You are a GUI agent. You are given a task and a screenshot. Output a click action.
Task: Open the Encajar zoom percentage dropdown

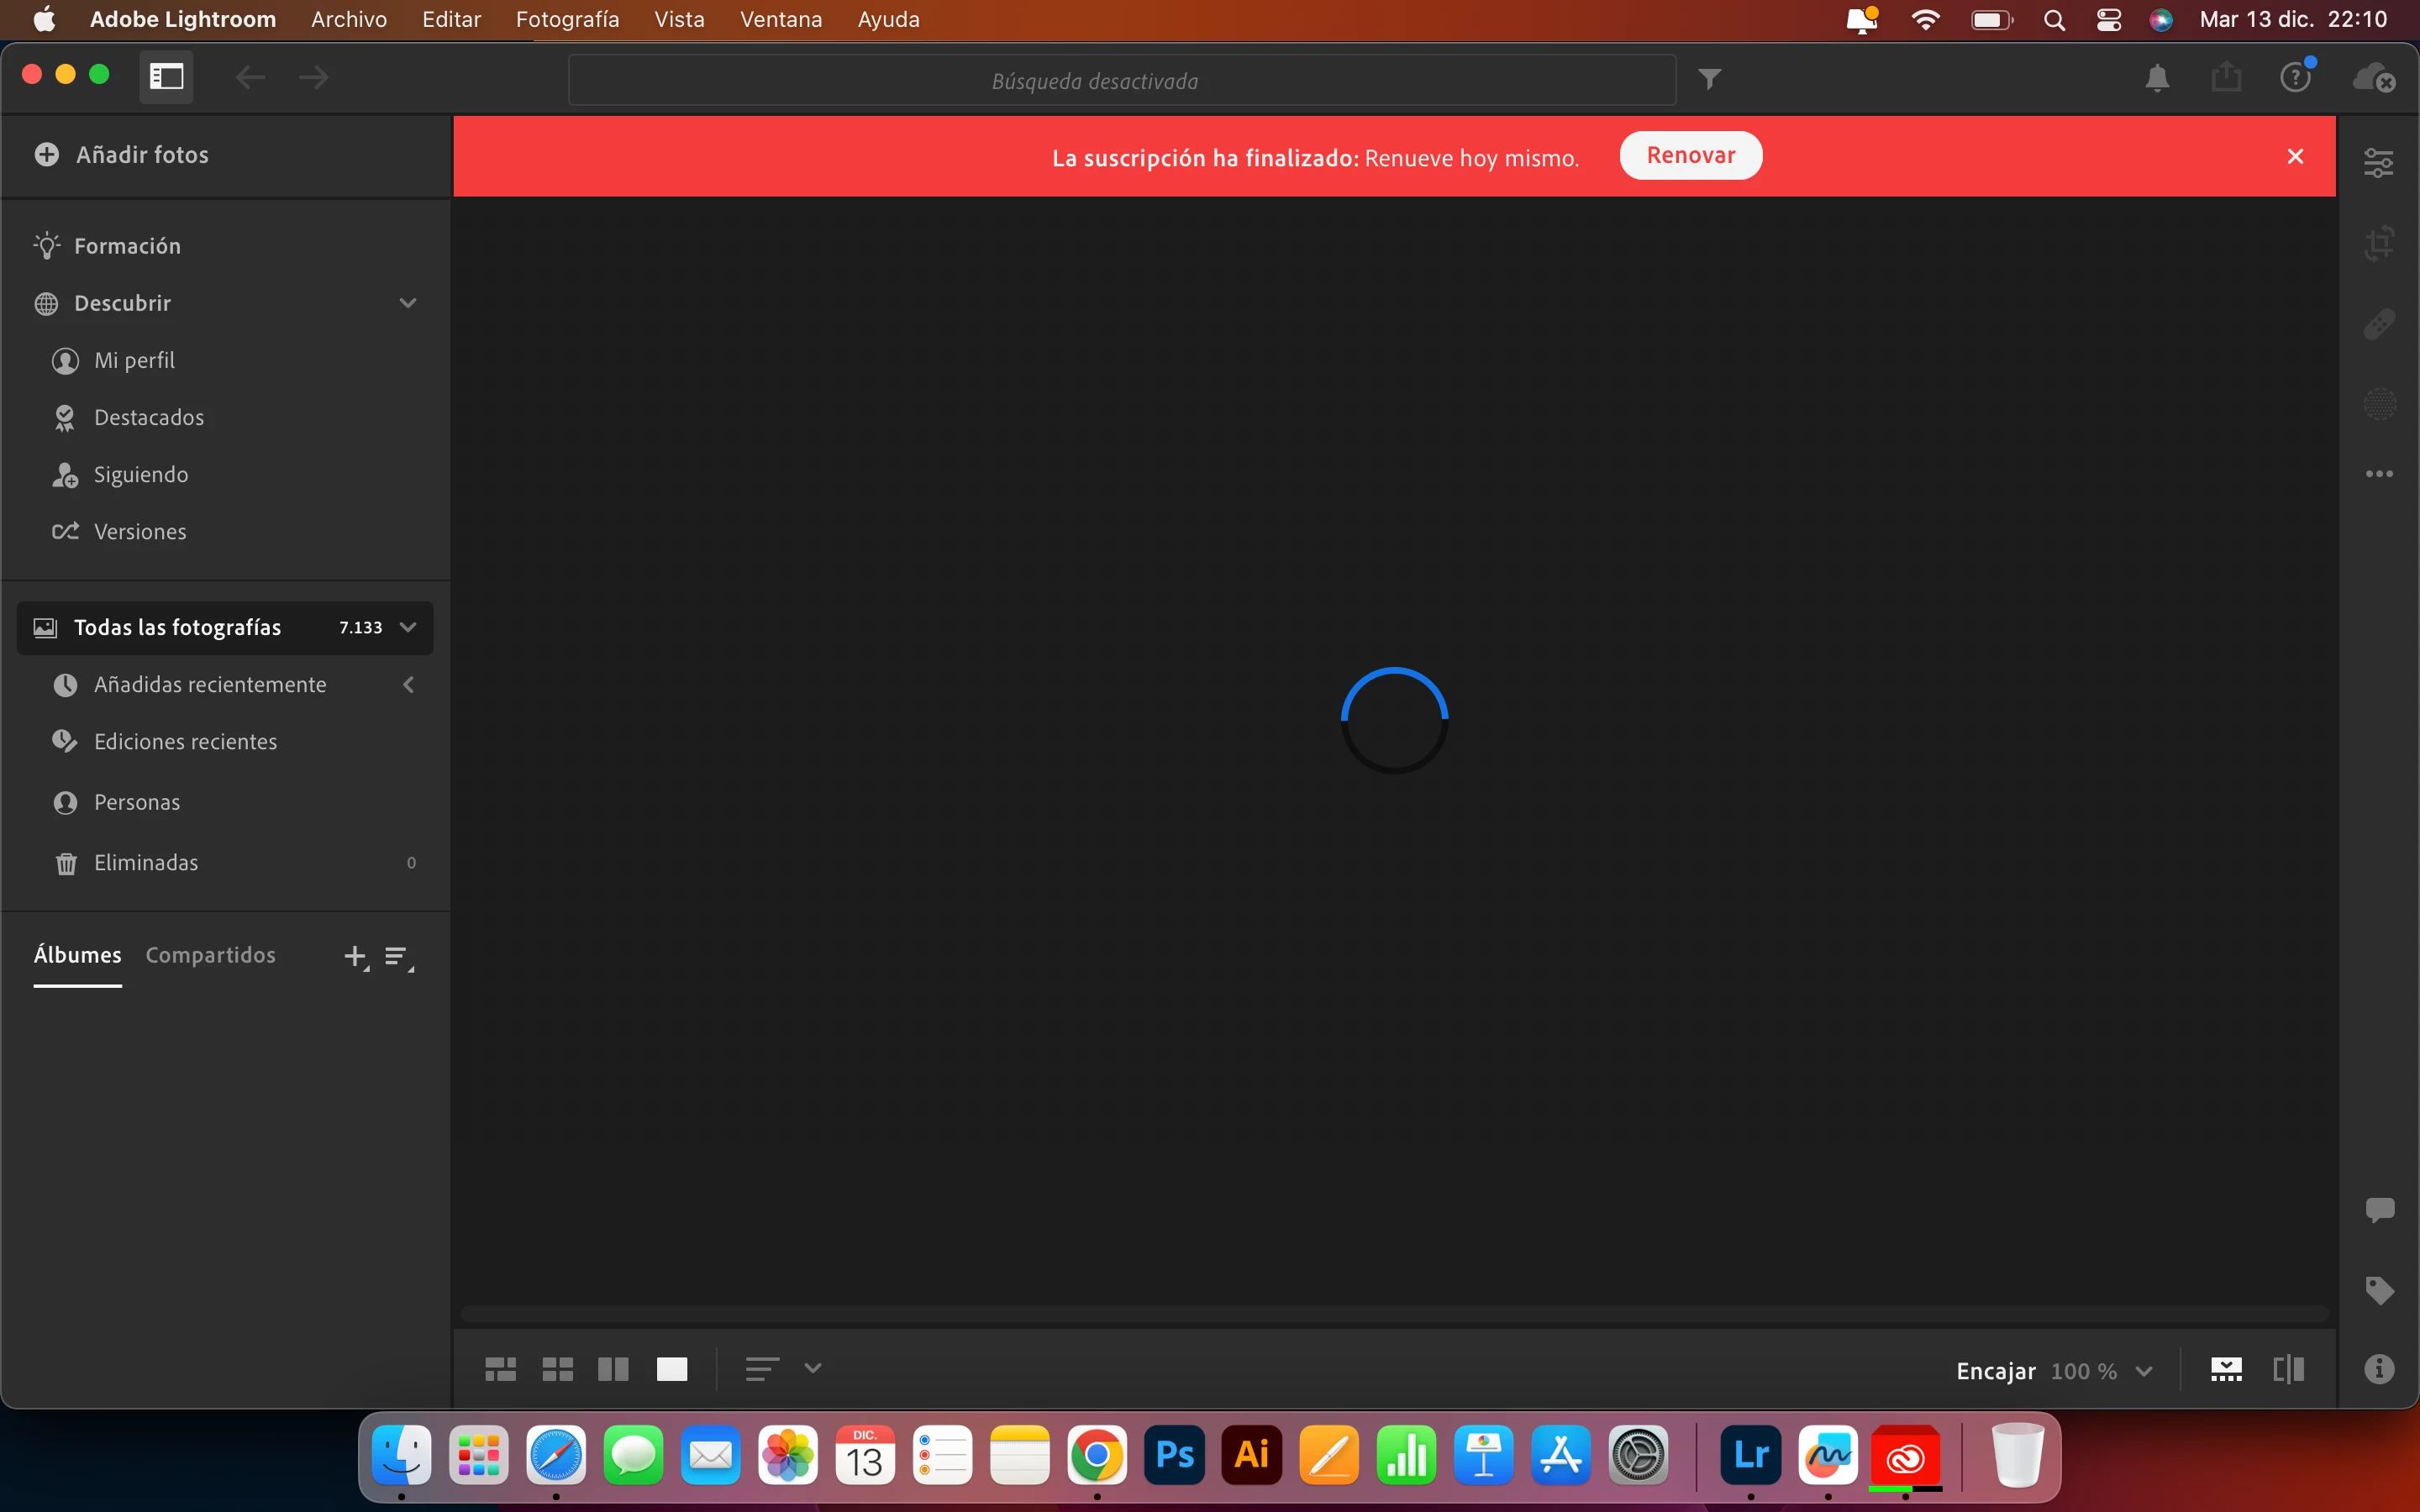click(2143, 1371)
